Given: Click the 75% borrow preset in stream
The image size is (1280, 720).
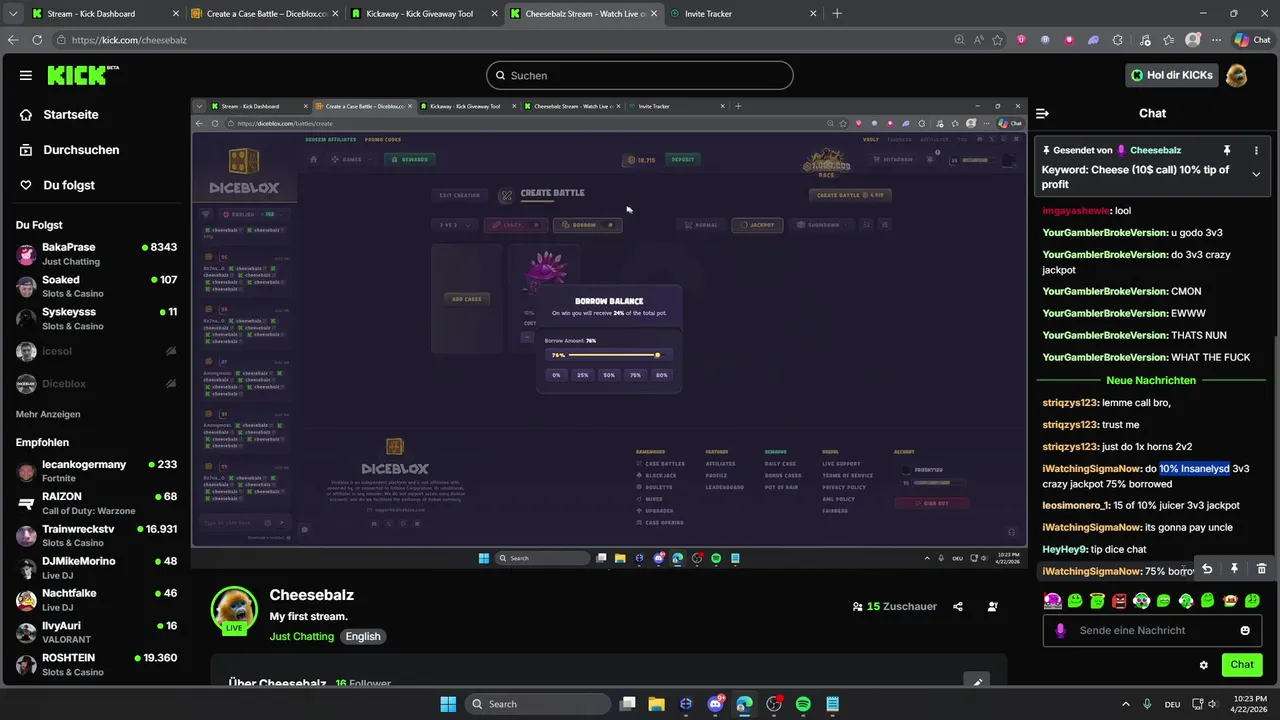Looking at the screenshot, I should pyautogui.click(x=635, y=375).
